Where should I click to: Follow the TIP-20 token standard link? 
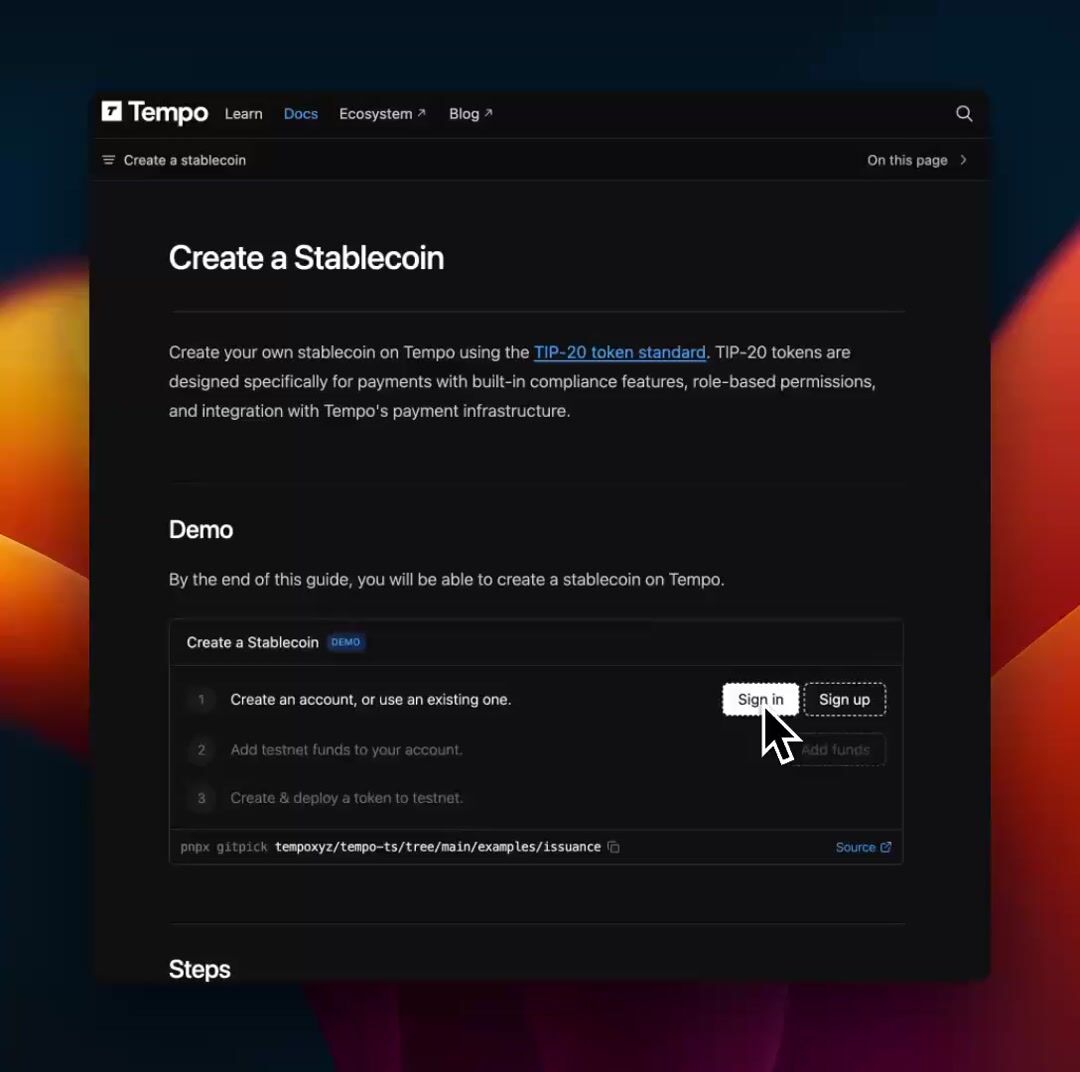click(x=619, y=352)
